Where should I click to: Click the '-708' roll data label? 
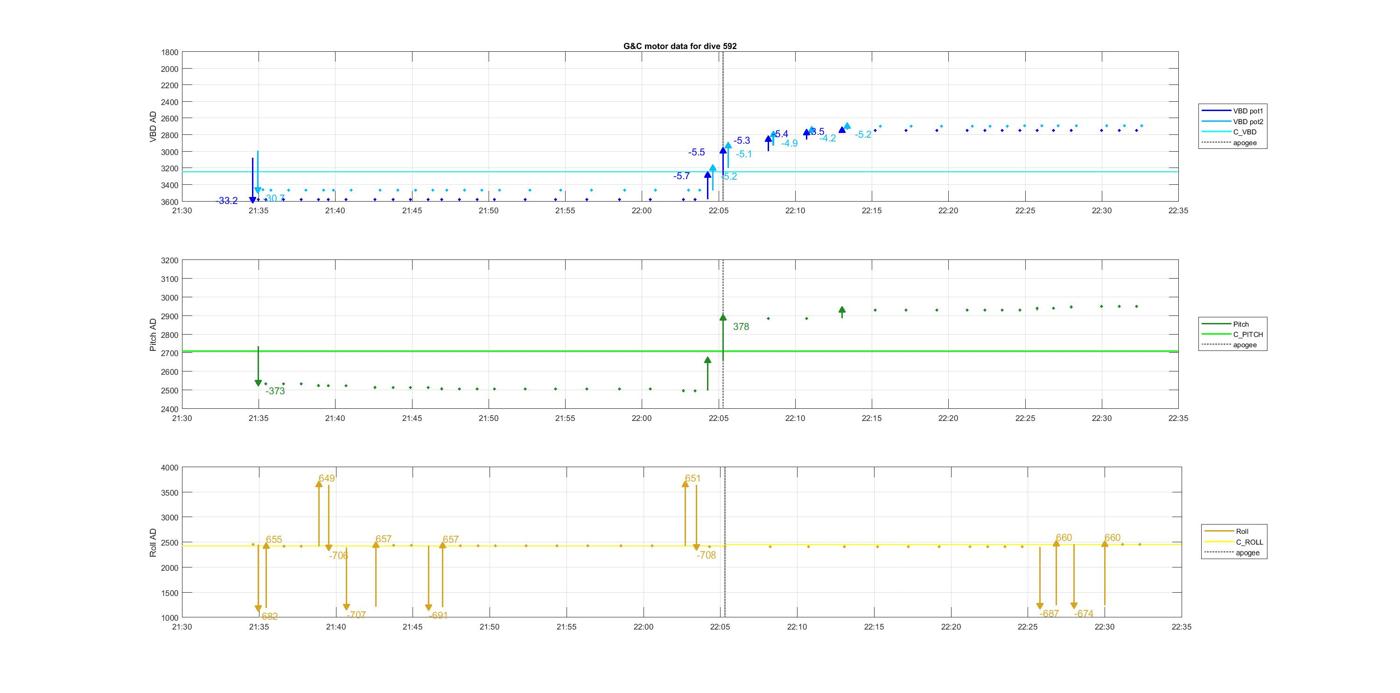click(707, 555)
